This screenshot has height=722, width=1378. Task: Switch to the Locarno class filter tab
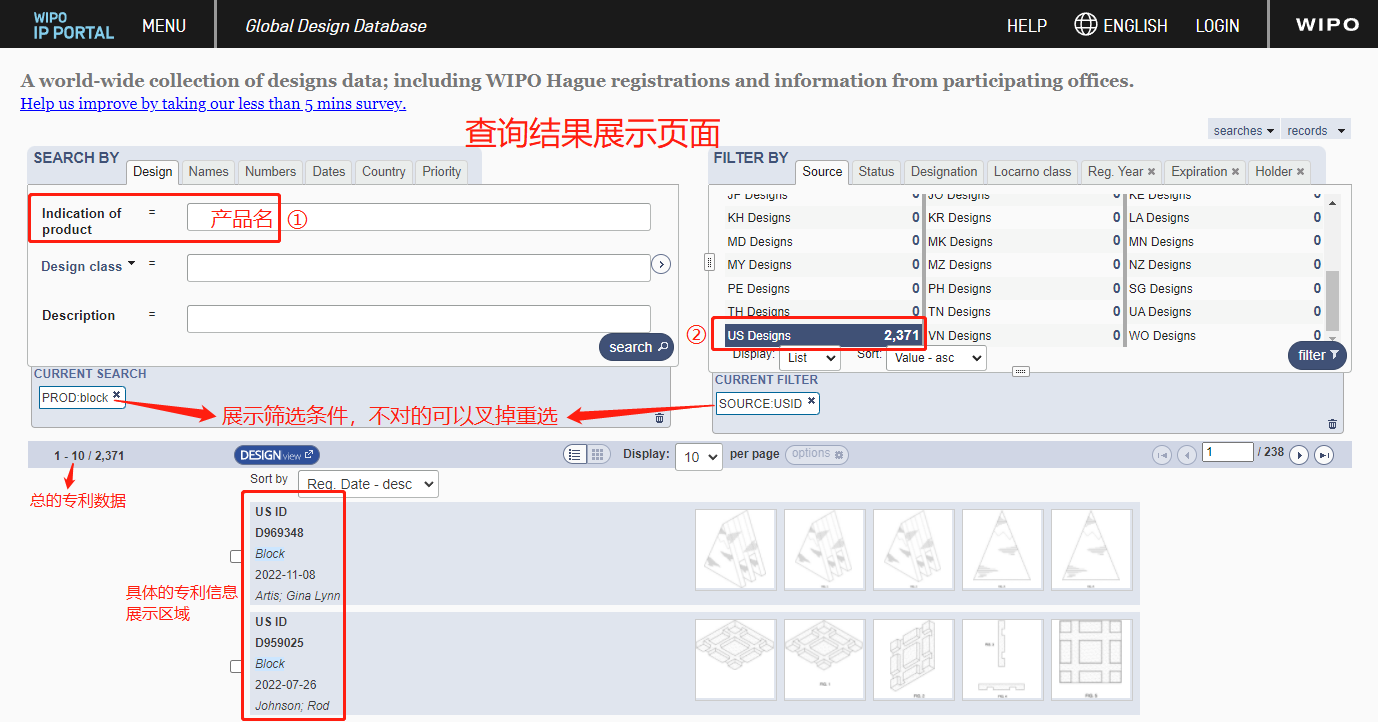1032,172
